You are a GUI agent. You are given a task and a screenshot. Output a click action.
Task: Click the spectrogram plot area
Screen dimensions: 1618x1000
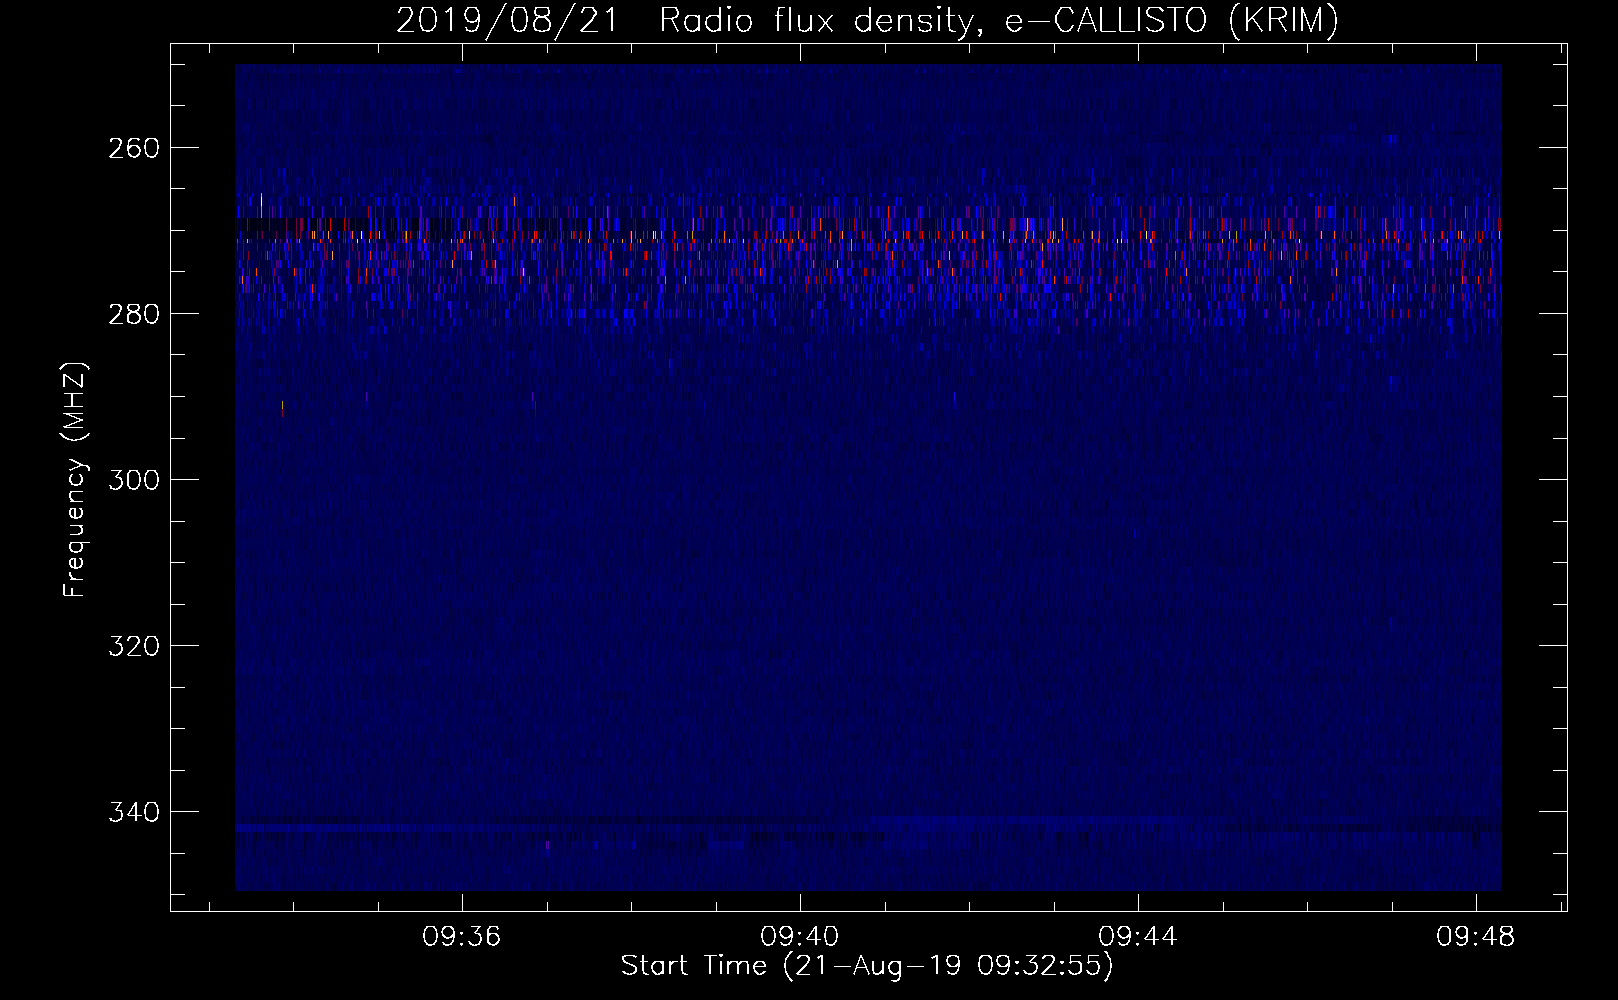868,477
